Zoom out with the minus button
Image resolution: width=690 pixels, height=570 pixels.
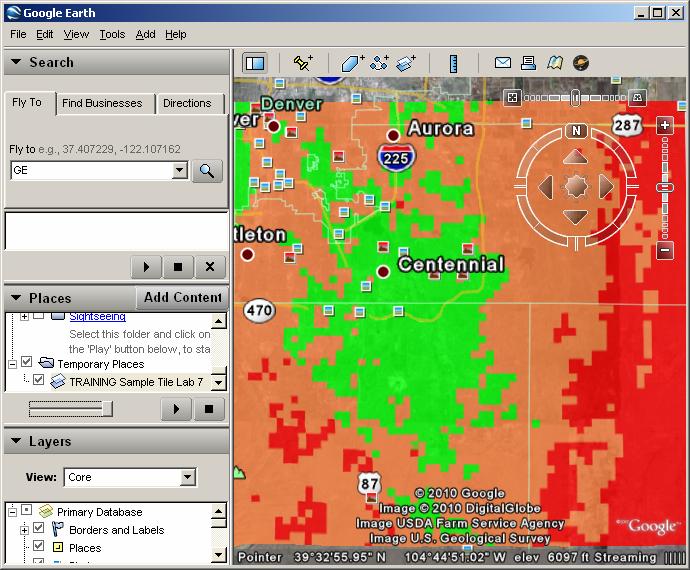click(664, 251)
